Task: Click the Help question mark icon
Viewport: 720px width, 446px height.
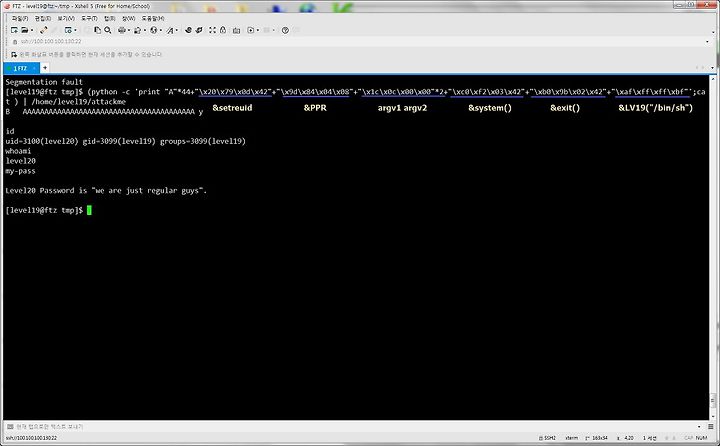Action: click(285, 30)
